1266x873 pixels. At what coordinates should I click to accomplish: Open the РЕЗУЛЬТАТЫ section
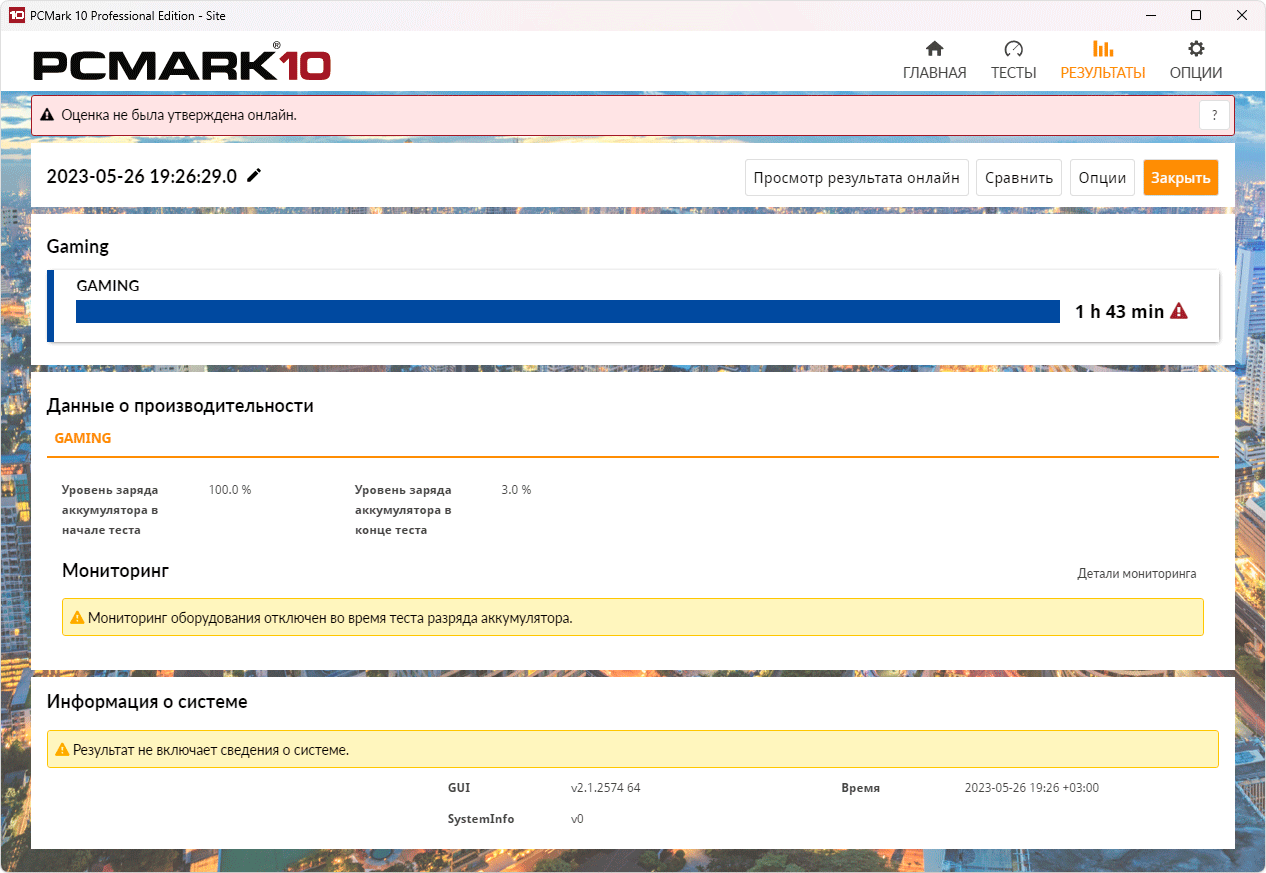click(1103, 61)
